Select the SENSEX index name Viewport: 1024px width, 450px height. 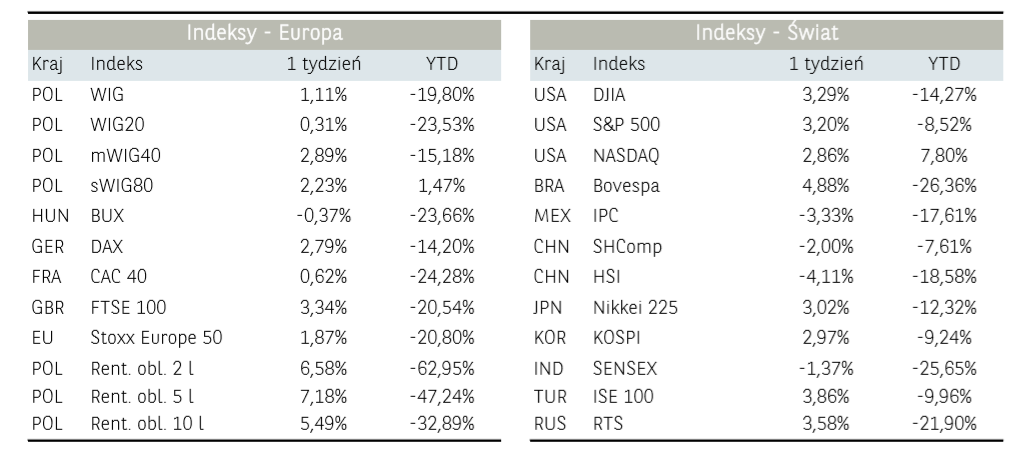(625, 368)
